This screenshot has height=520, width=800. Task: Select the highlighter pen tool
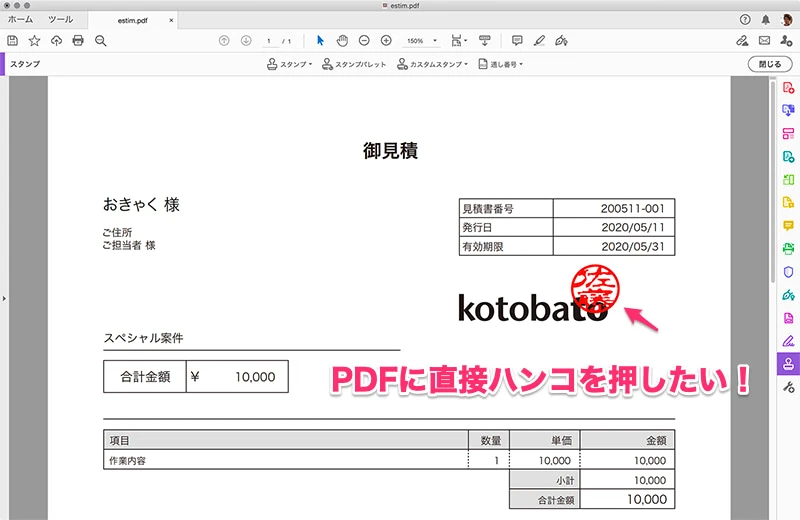pyautogui.click(x=539, y=40)
